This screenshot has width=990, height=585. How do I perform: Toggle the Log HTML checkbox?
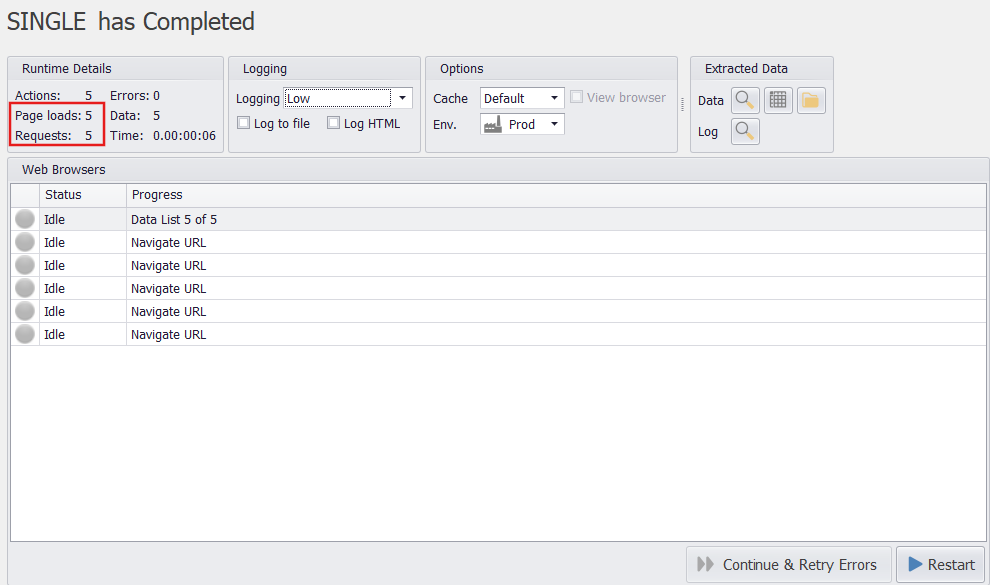[334, 124]
